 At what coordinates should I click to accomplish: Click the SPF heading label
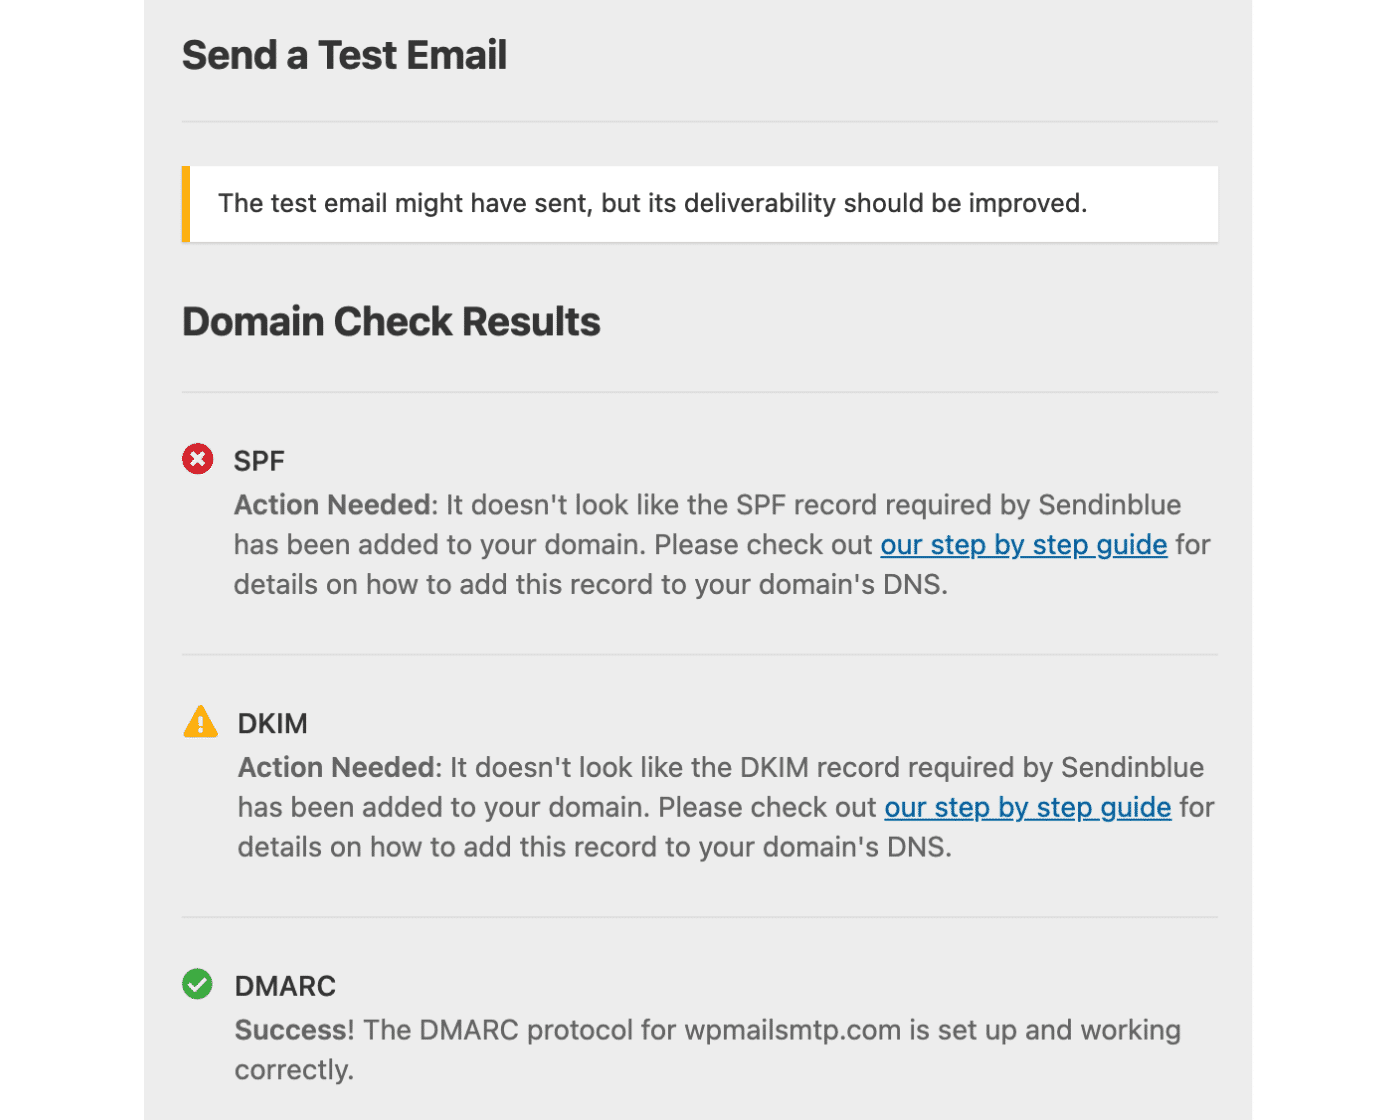[x=258, y=461]
